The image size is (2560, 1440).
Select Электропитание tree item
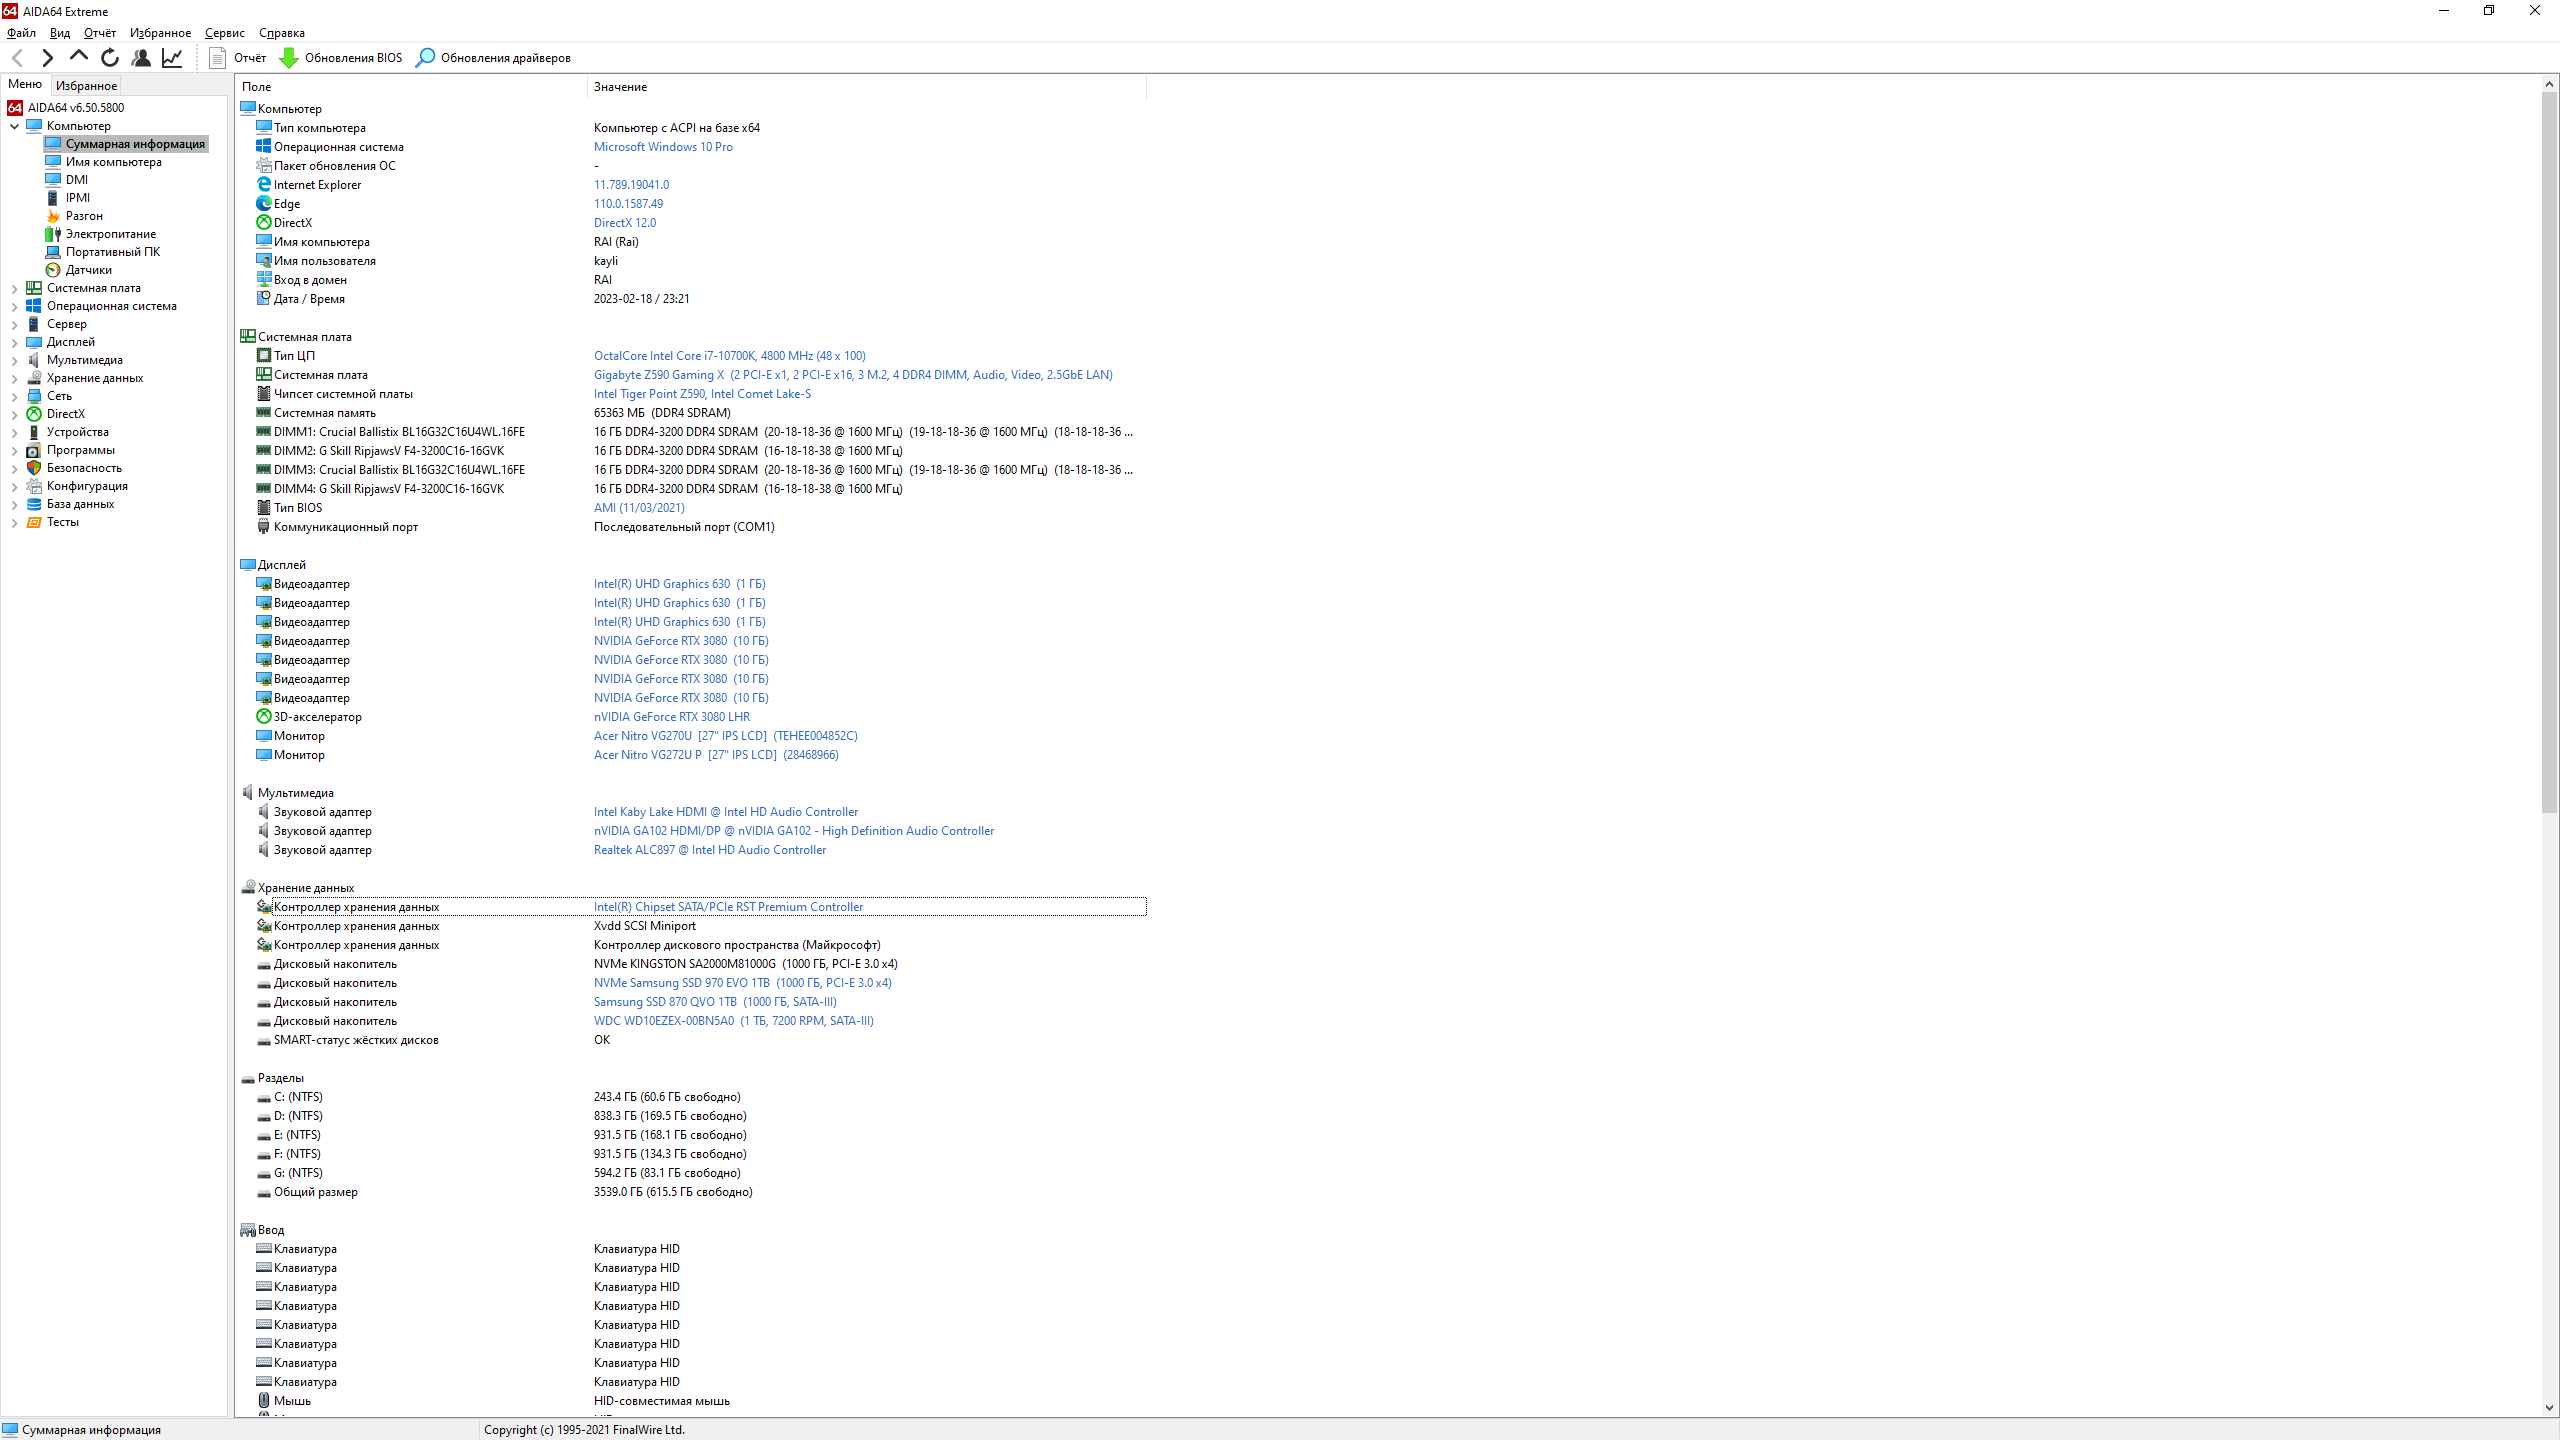coord(111,234)
